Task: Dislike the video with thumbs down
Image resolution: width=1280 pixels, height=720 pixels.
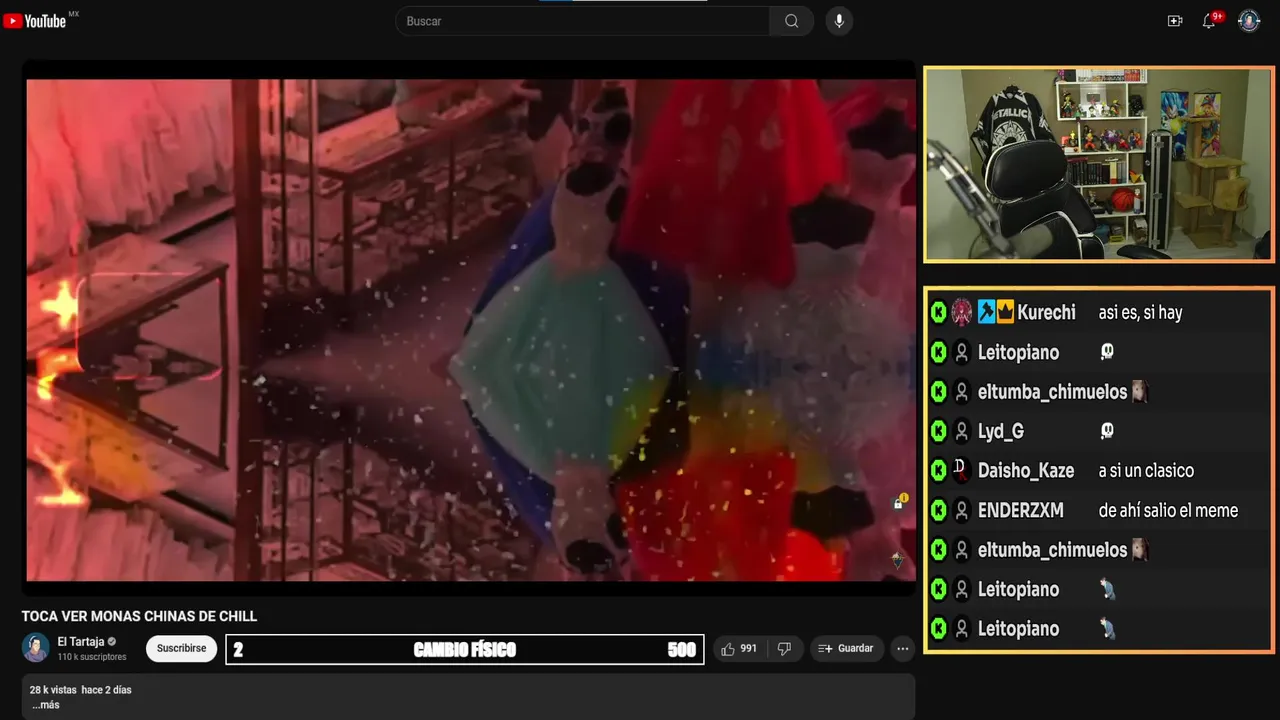Action: (784, 649)
